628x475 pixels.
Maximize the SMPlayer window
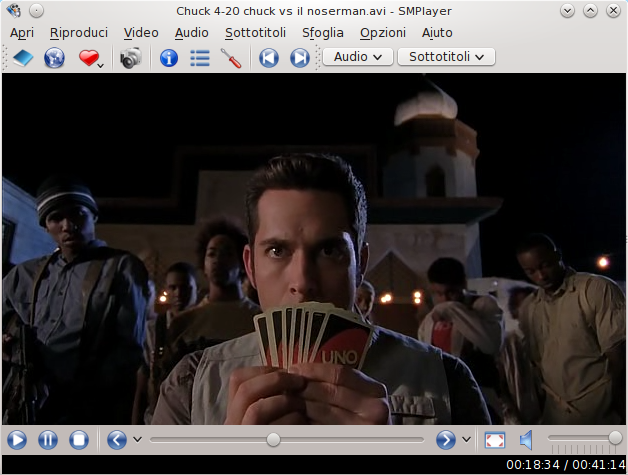[590, 11]
